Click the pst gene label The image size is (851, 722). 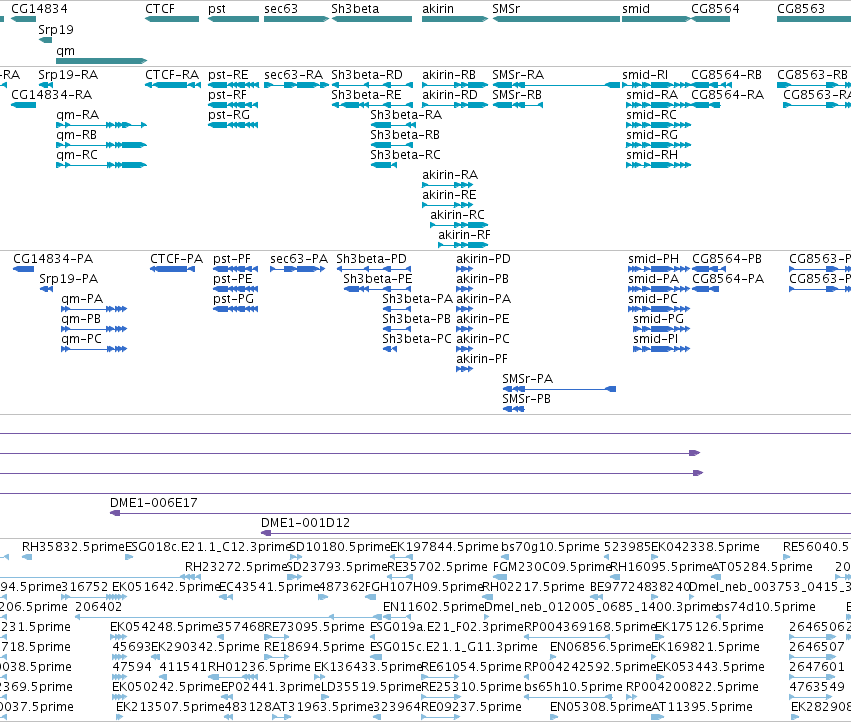[217, 9]
